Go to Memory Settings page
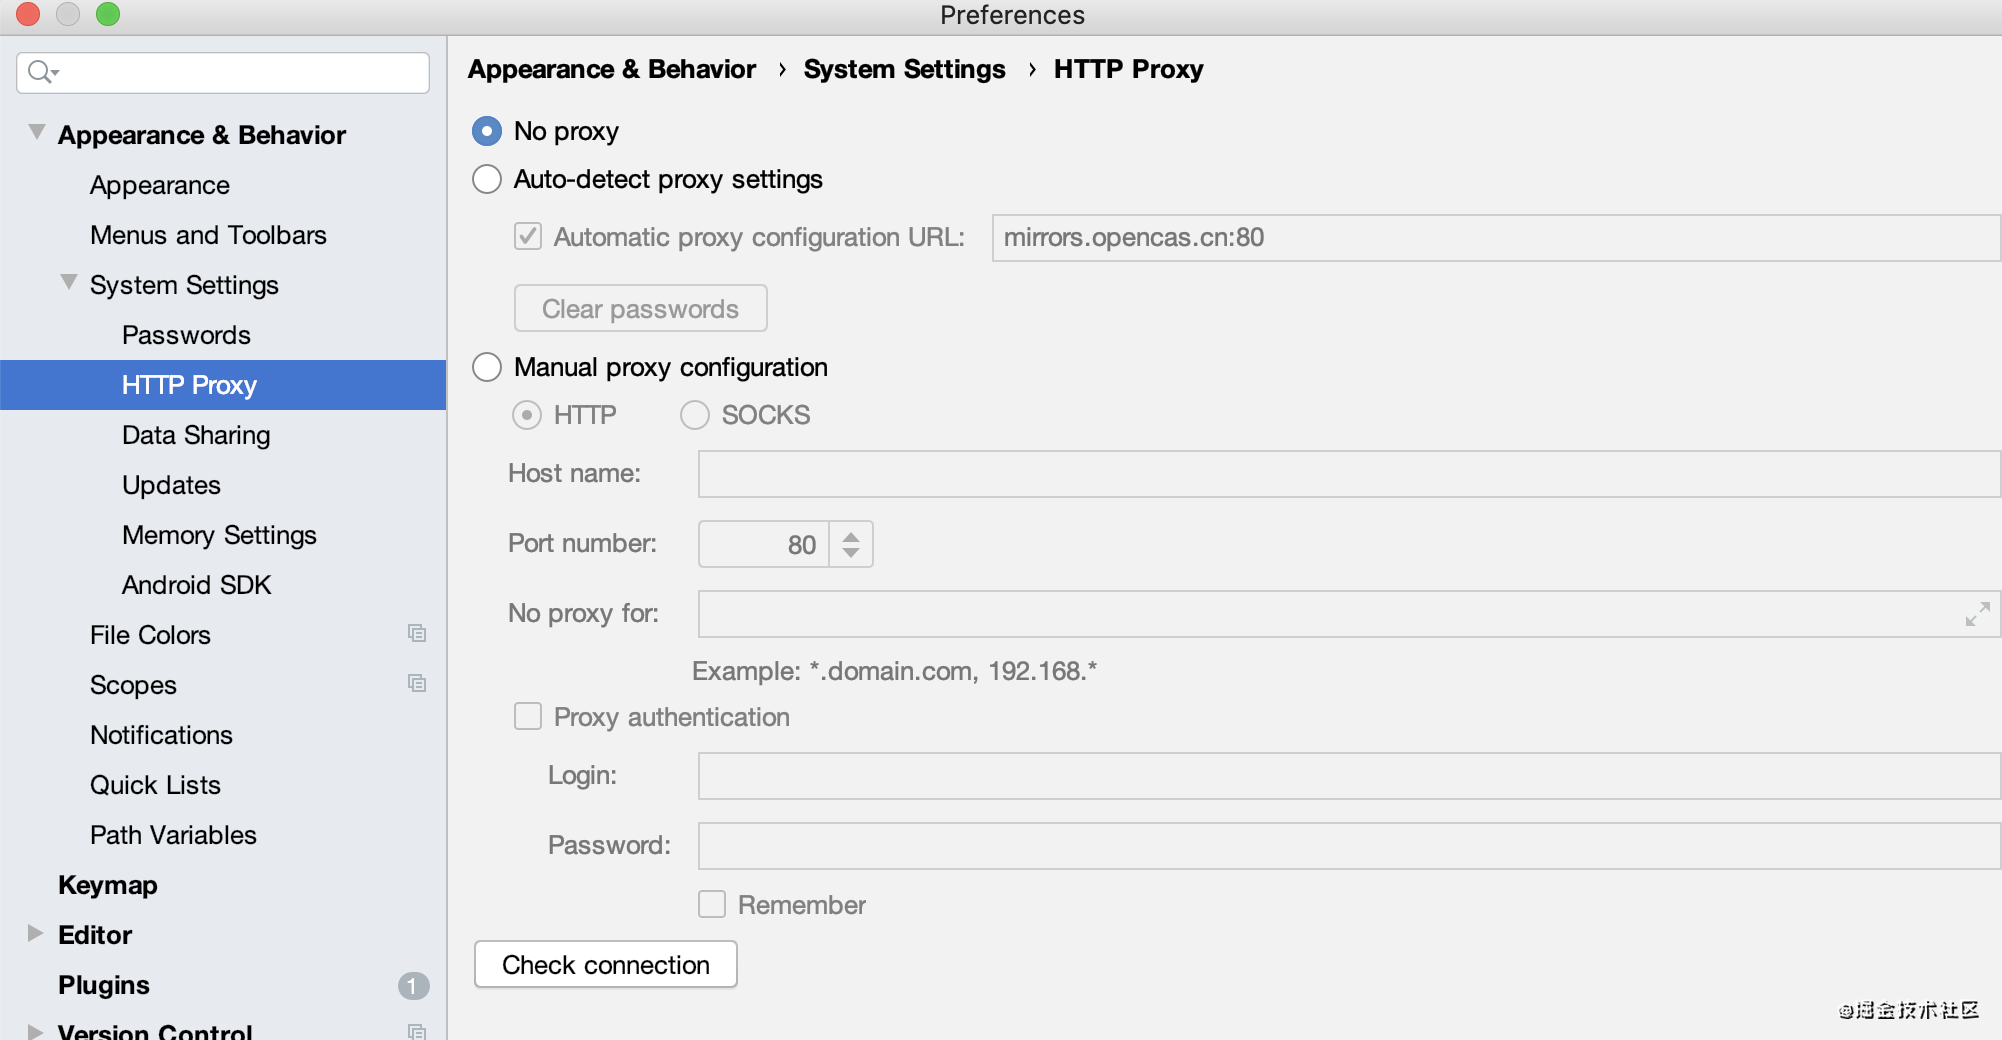 (219, 535)
